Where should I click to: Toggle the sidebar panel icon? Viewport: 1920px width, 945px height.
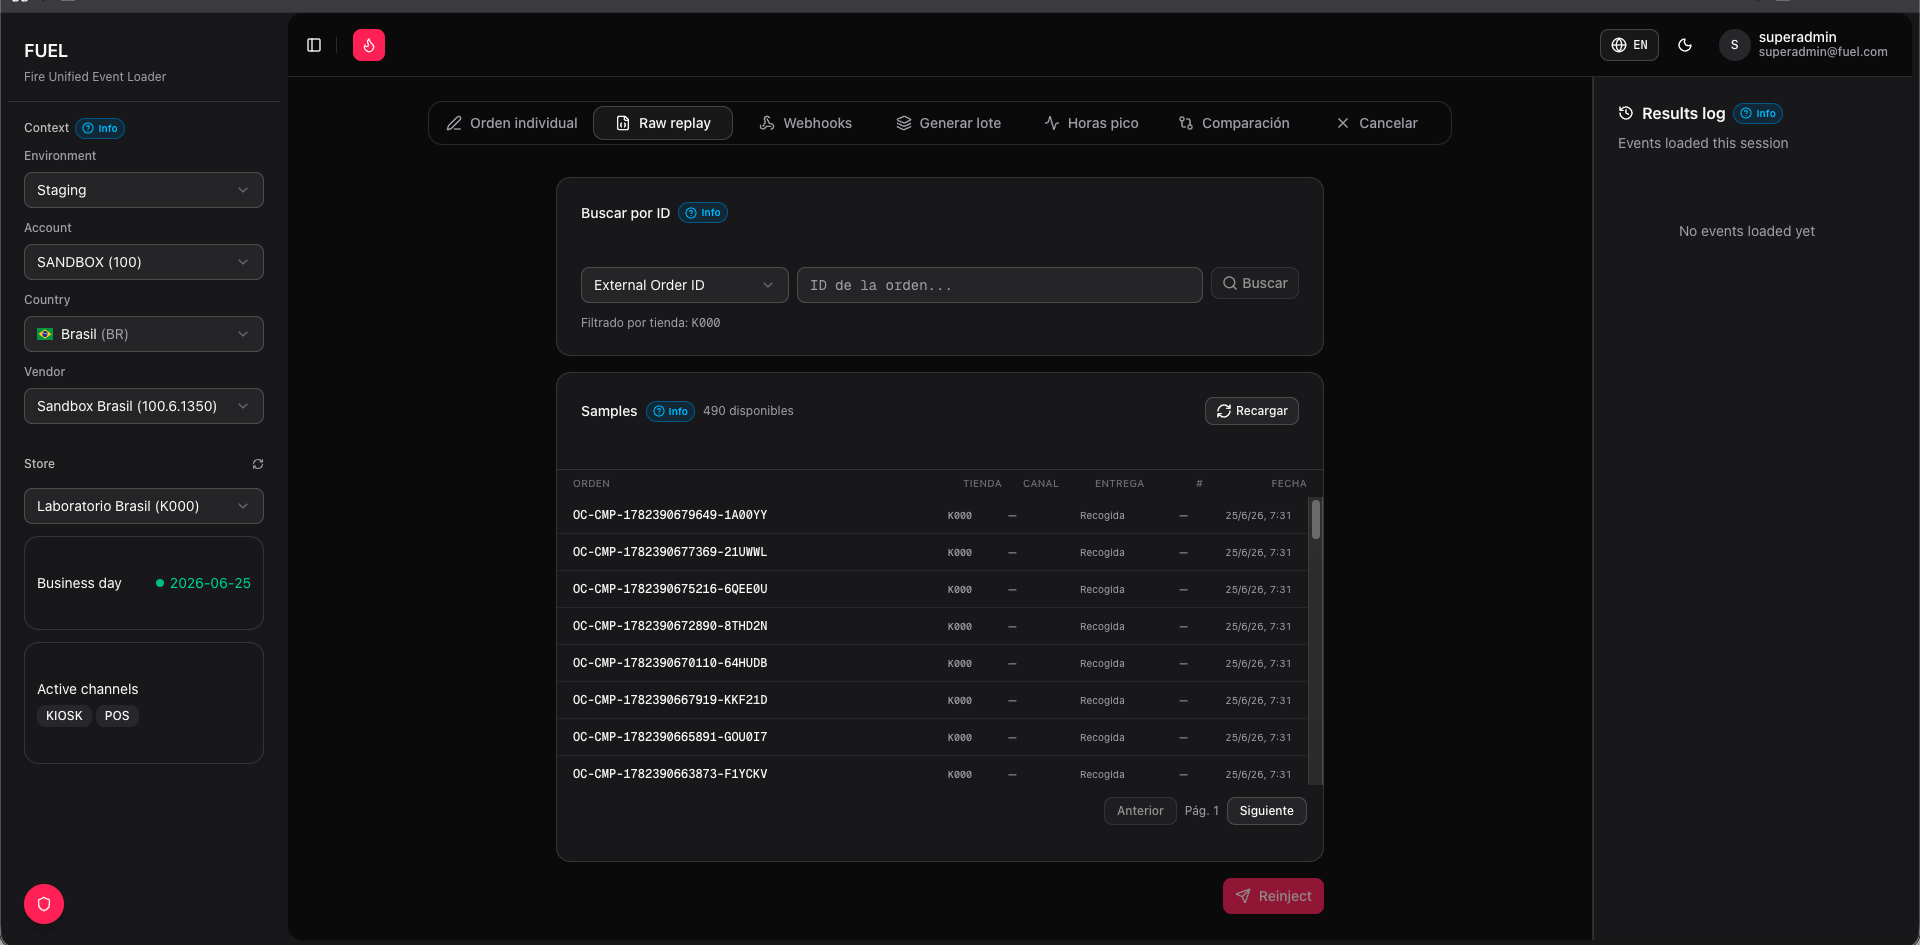pos(314,45)
